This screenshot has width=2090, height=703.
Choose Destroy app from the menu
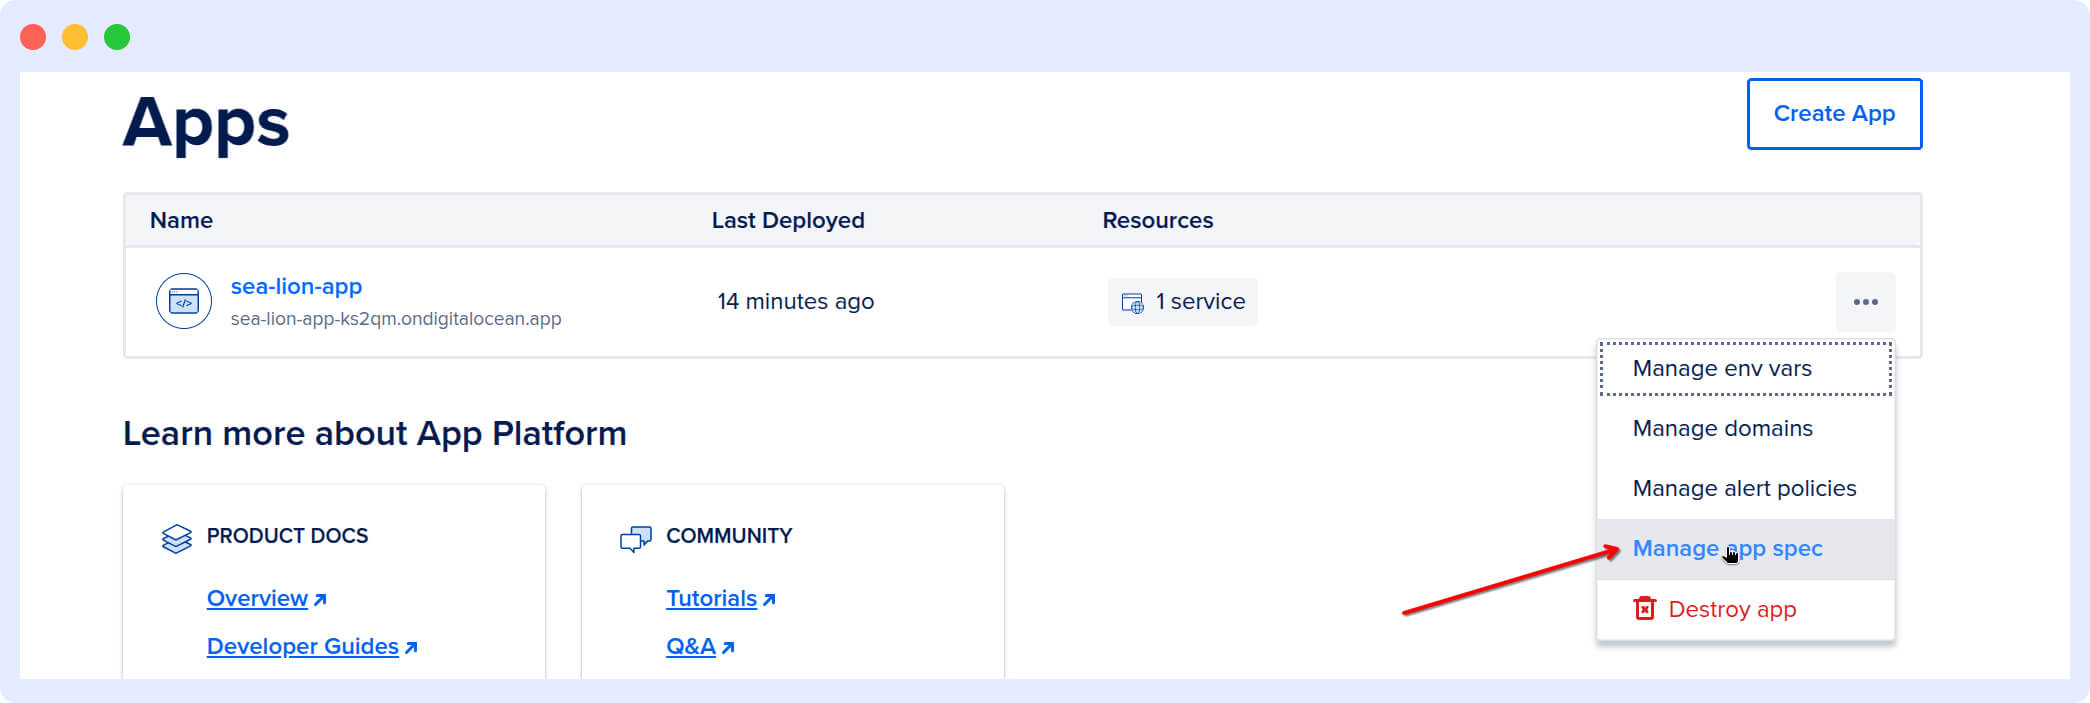click(1731, 609)
